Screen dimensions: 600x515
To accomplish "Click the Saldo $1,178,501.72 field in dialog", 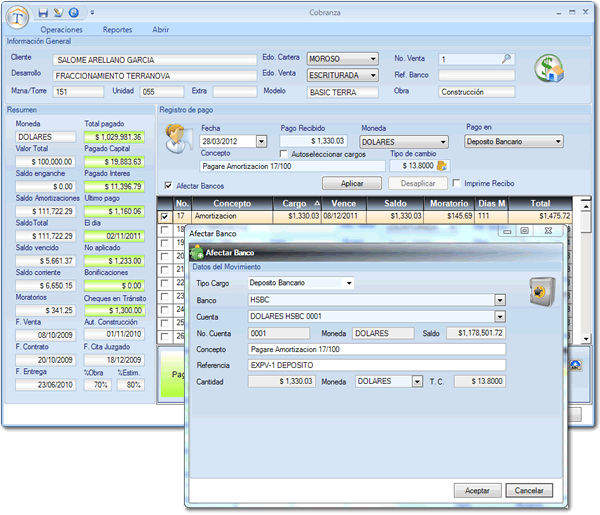I will click(x=476, y=333).
